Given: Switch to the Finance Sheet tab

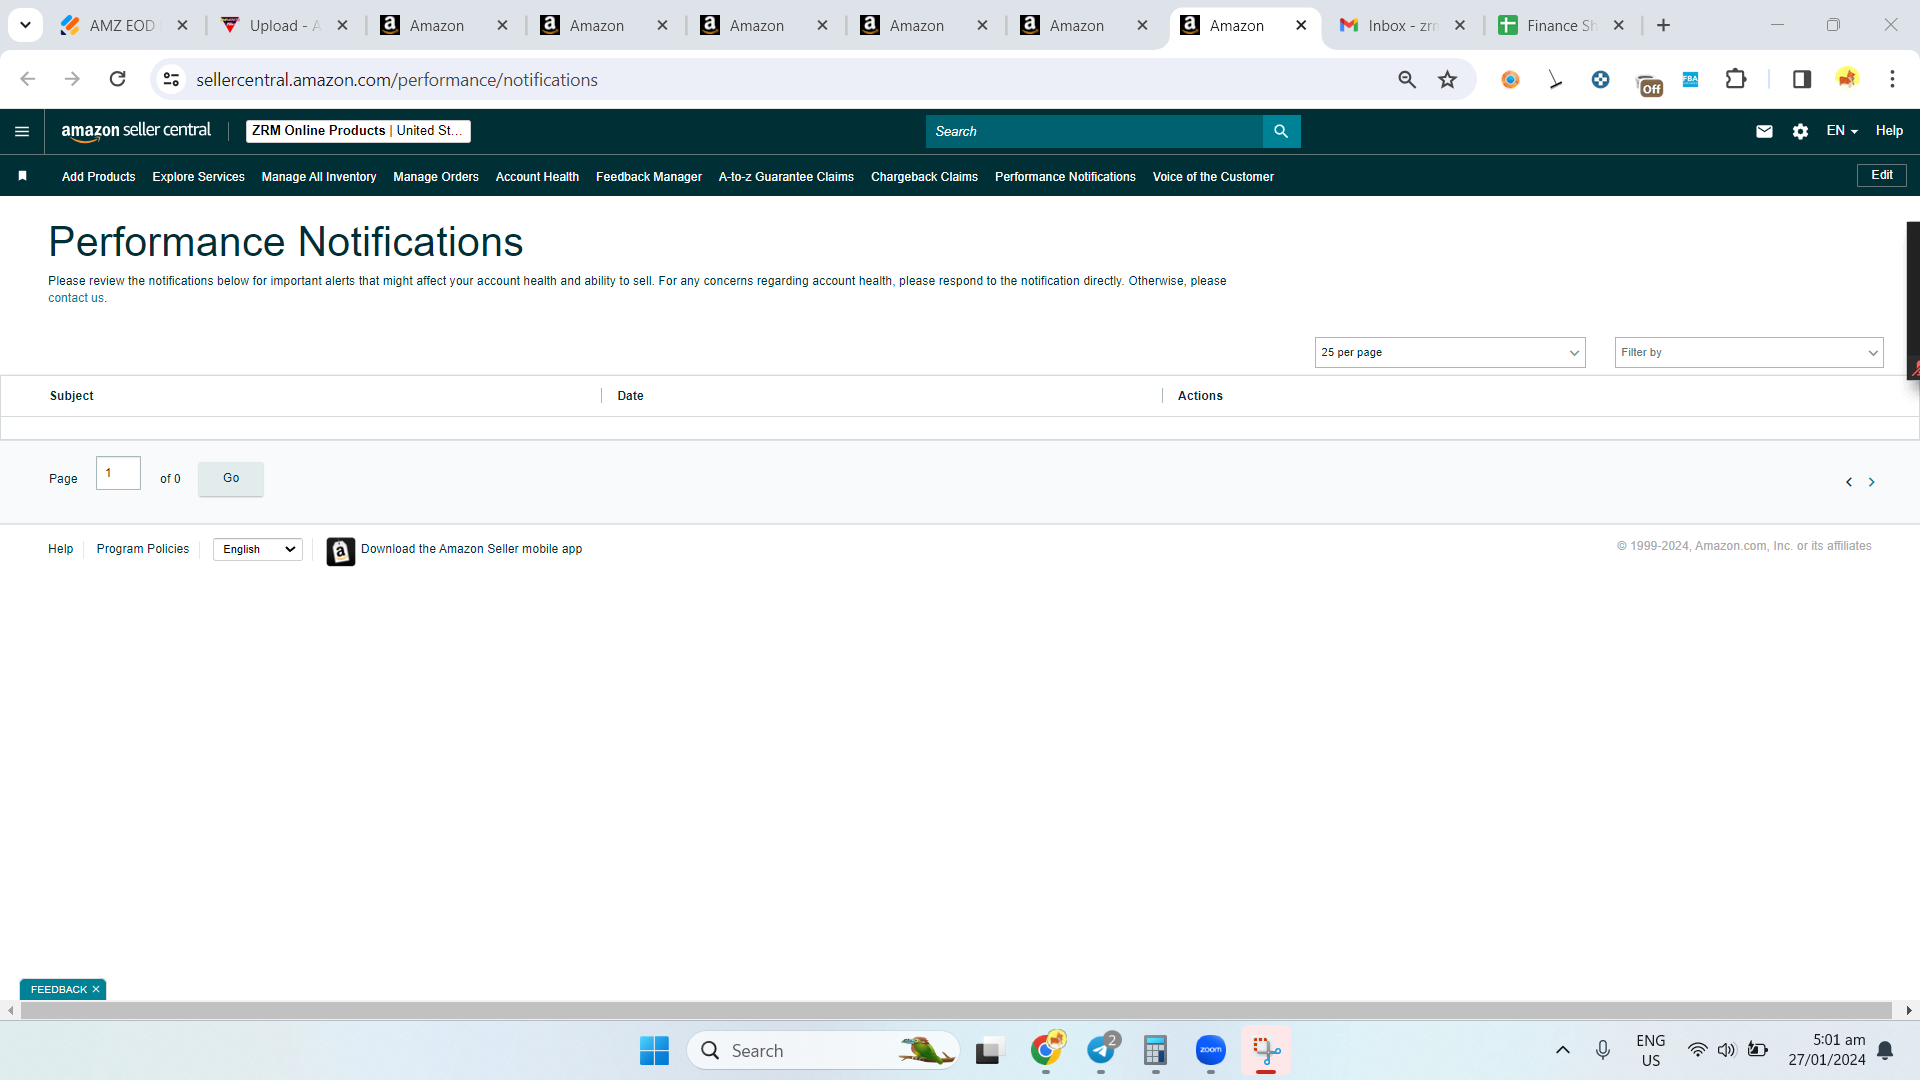Looking at the screenshot, I should point(1562,25).
